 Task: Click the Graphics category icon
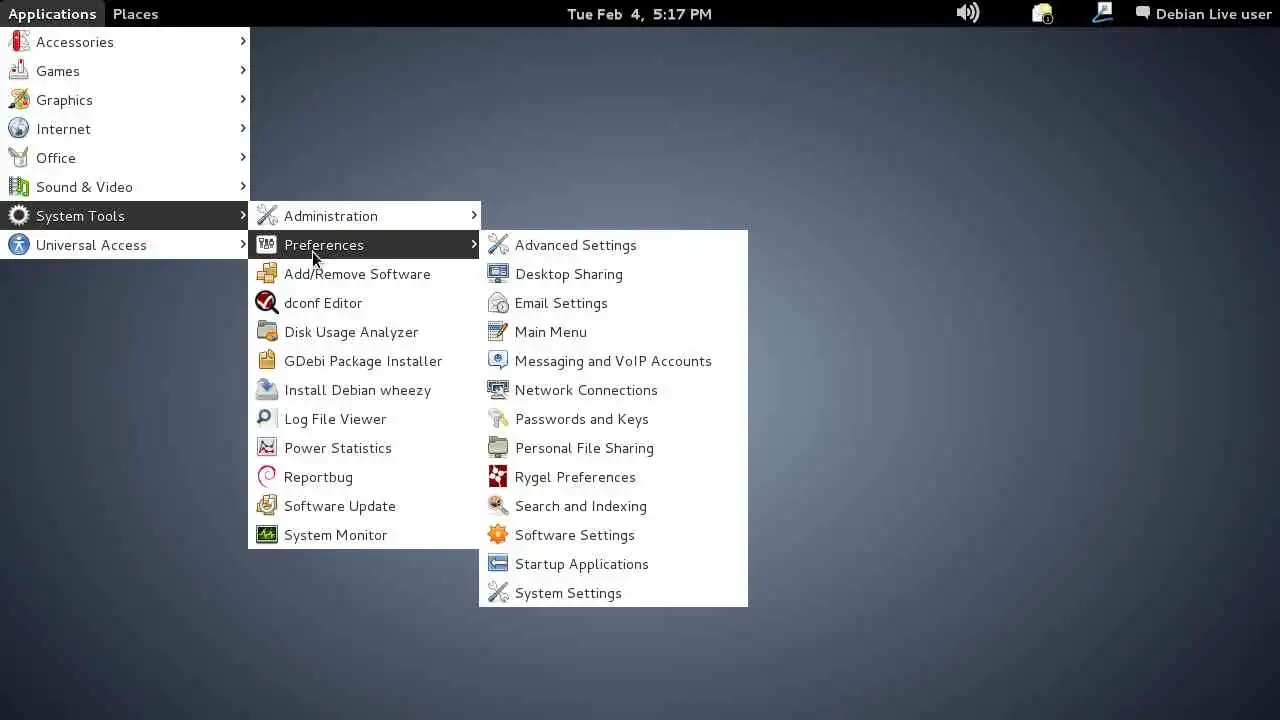coord(19,100)
